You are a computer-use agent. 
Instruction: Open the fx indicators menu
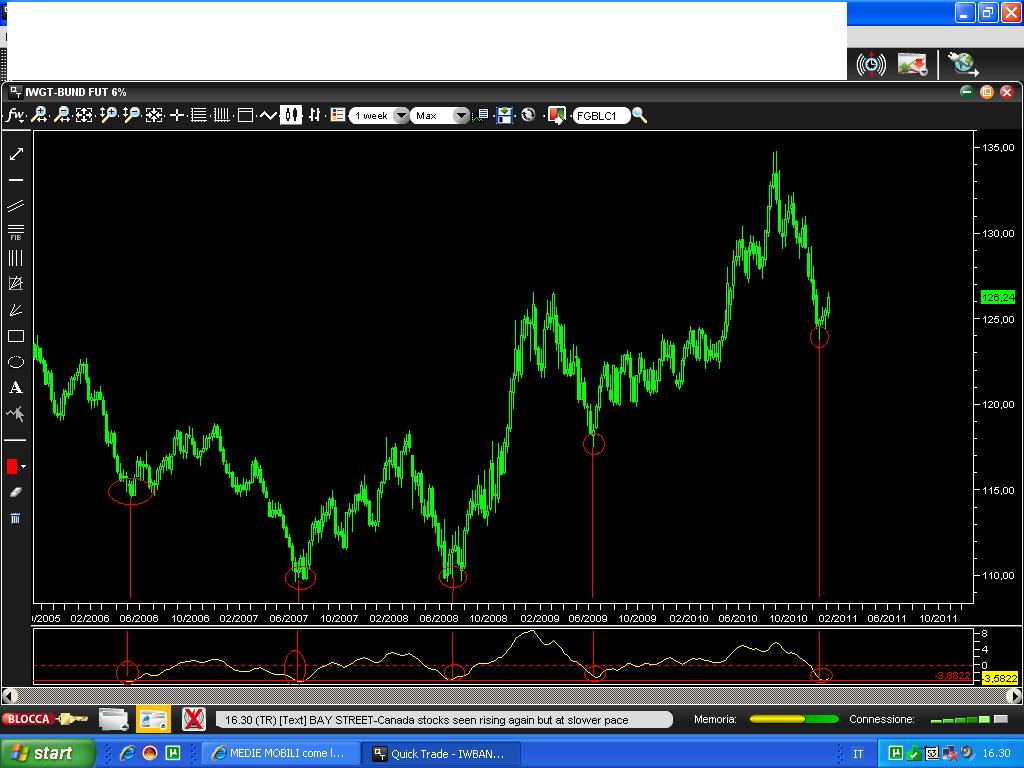coord(15,116)
